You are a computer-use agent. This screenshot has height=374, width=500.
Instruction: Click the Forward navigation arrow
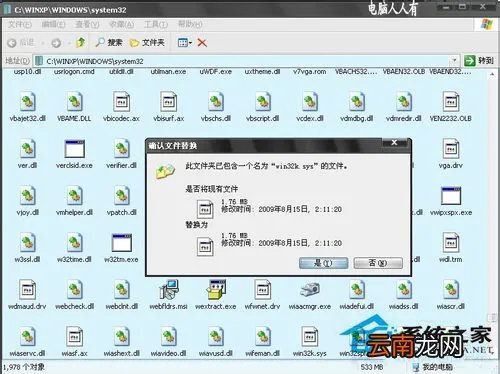(56, 43)
